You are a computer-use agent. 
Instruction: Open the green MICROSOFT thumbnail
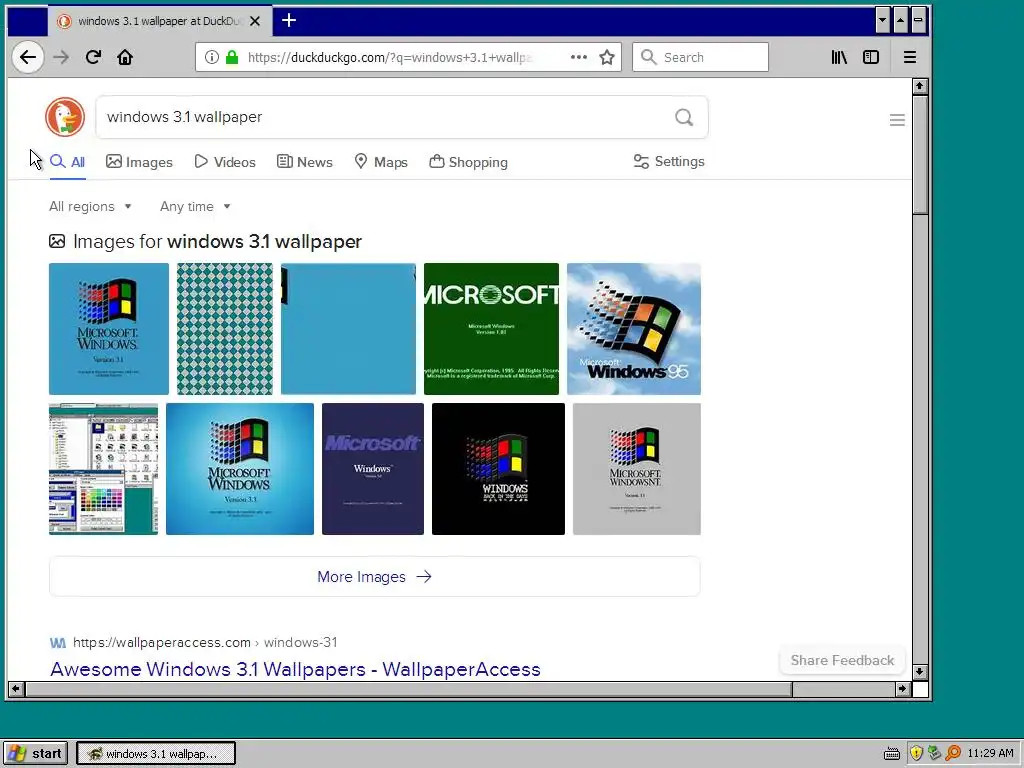(491, 329)
